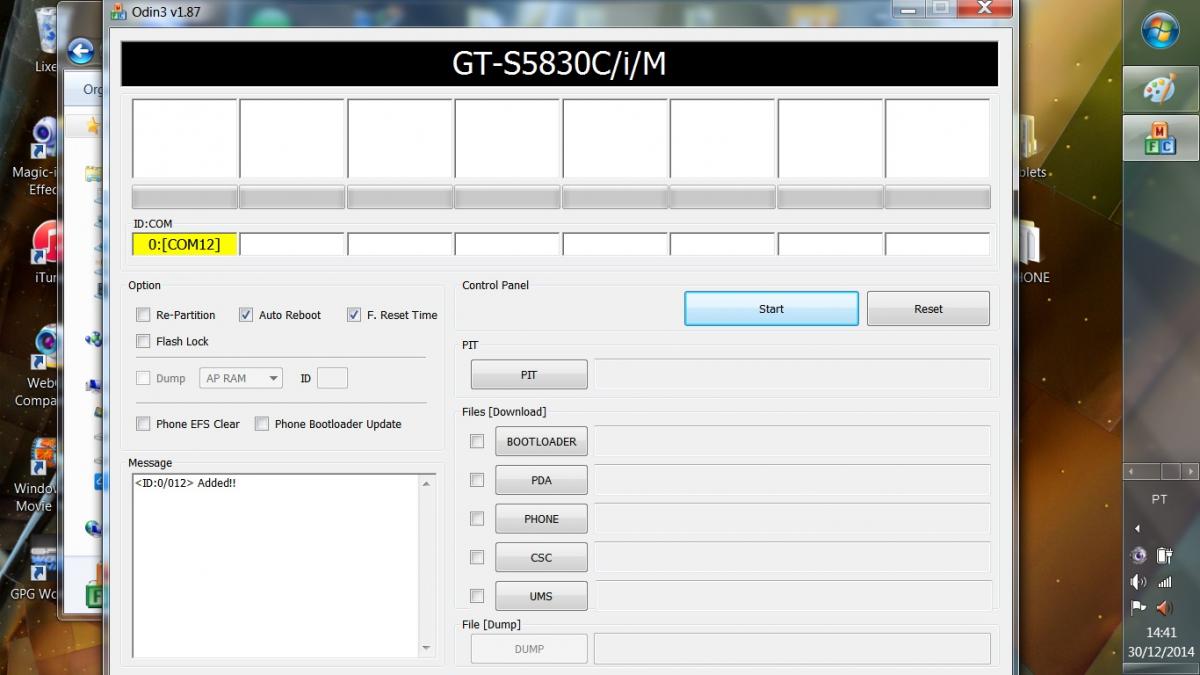This screenshot has height=675, width=1200.
Task: Click the Windows Movie Maker desktop shortcut
Action: [x=45, y=457]
